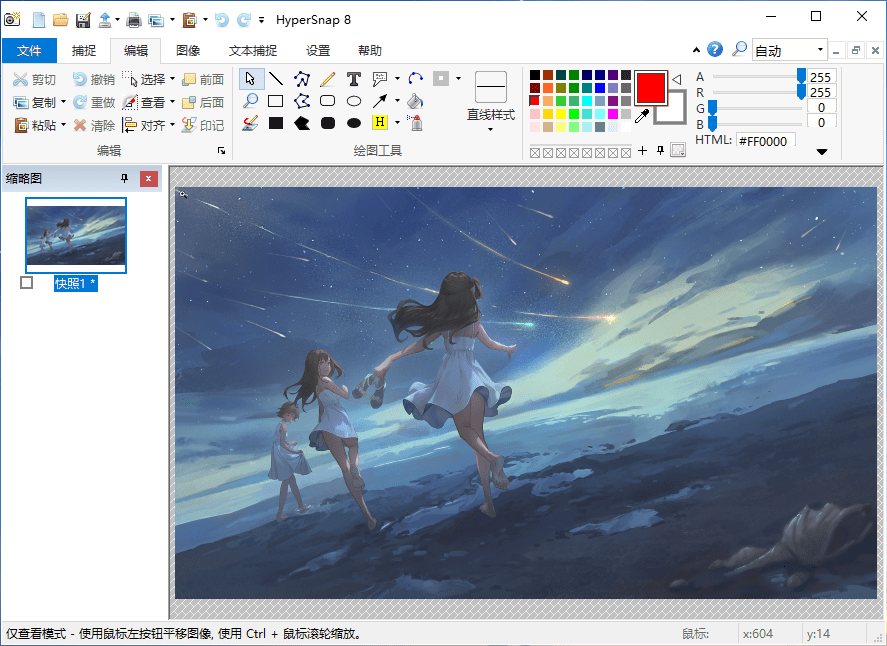Image resolution: width=887 pixels, height=646 pixels.
Task: Click the 前面 bring to front button
Action: pyautogui.click(x=203, y=79)
